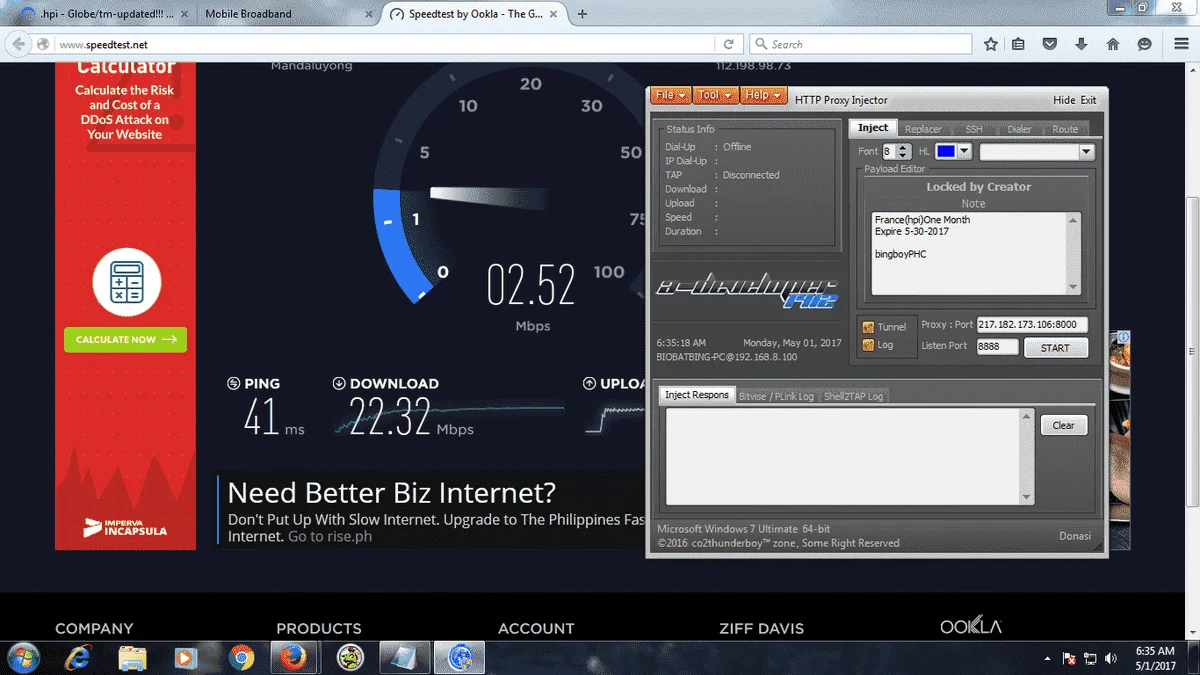The width and height of the screenshot is (1200, 675).
Task: Launch Internet Explorer from the taskbar
Action: pyautogui.click(x=77, y=658)
